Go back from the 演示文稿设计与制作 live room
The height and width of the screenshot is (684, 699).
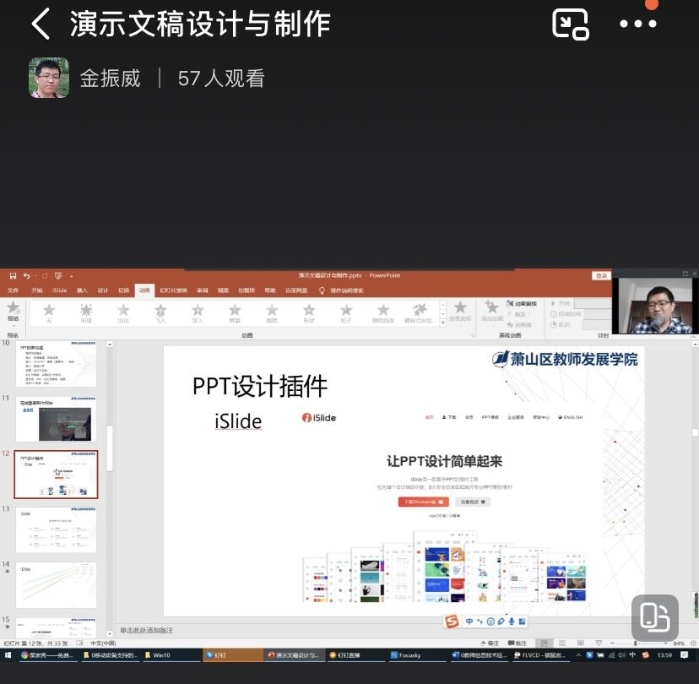coord(41,24)
